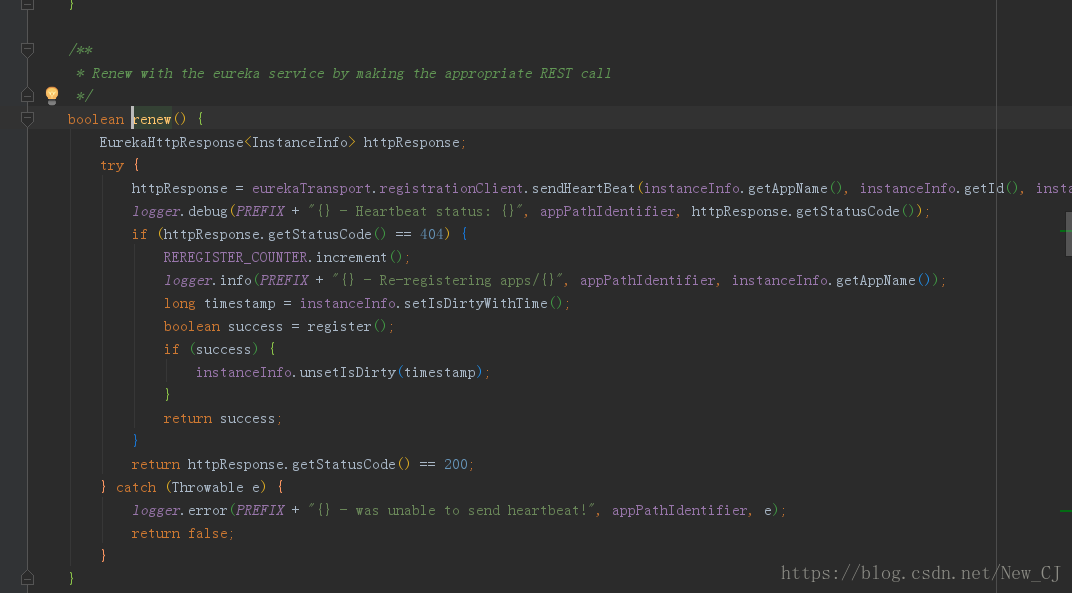Click the "Heartbeat status" string literal
Screen dimensions: 1072x593
click(418, 211)
